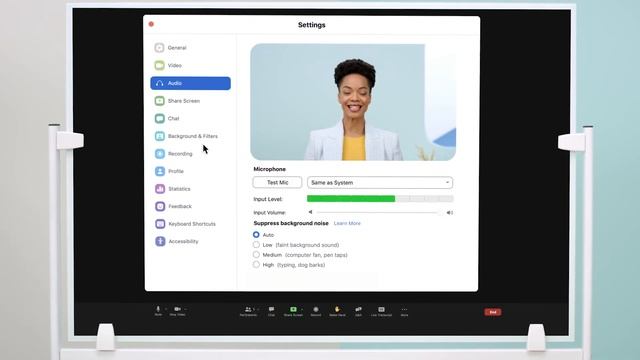Open the Share Screen settings section

[178, 101]
